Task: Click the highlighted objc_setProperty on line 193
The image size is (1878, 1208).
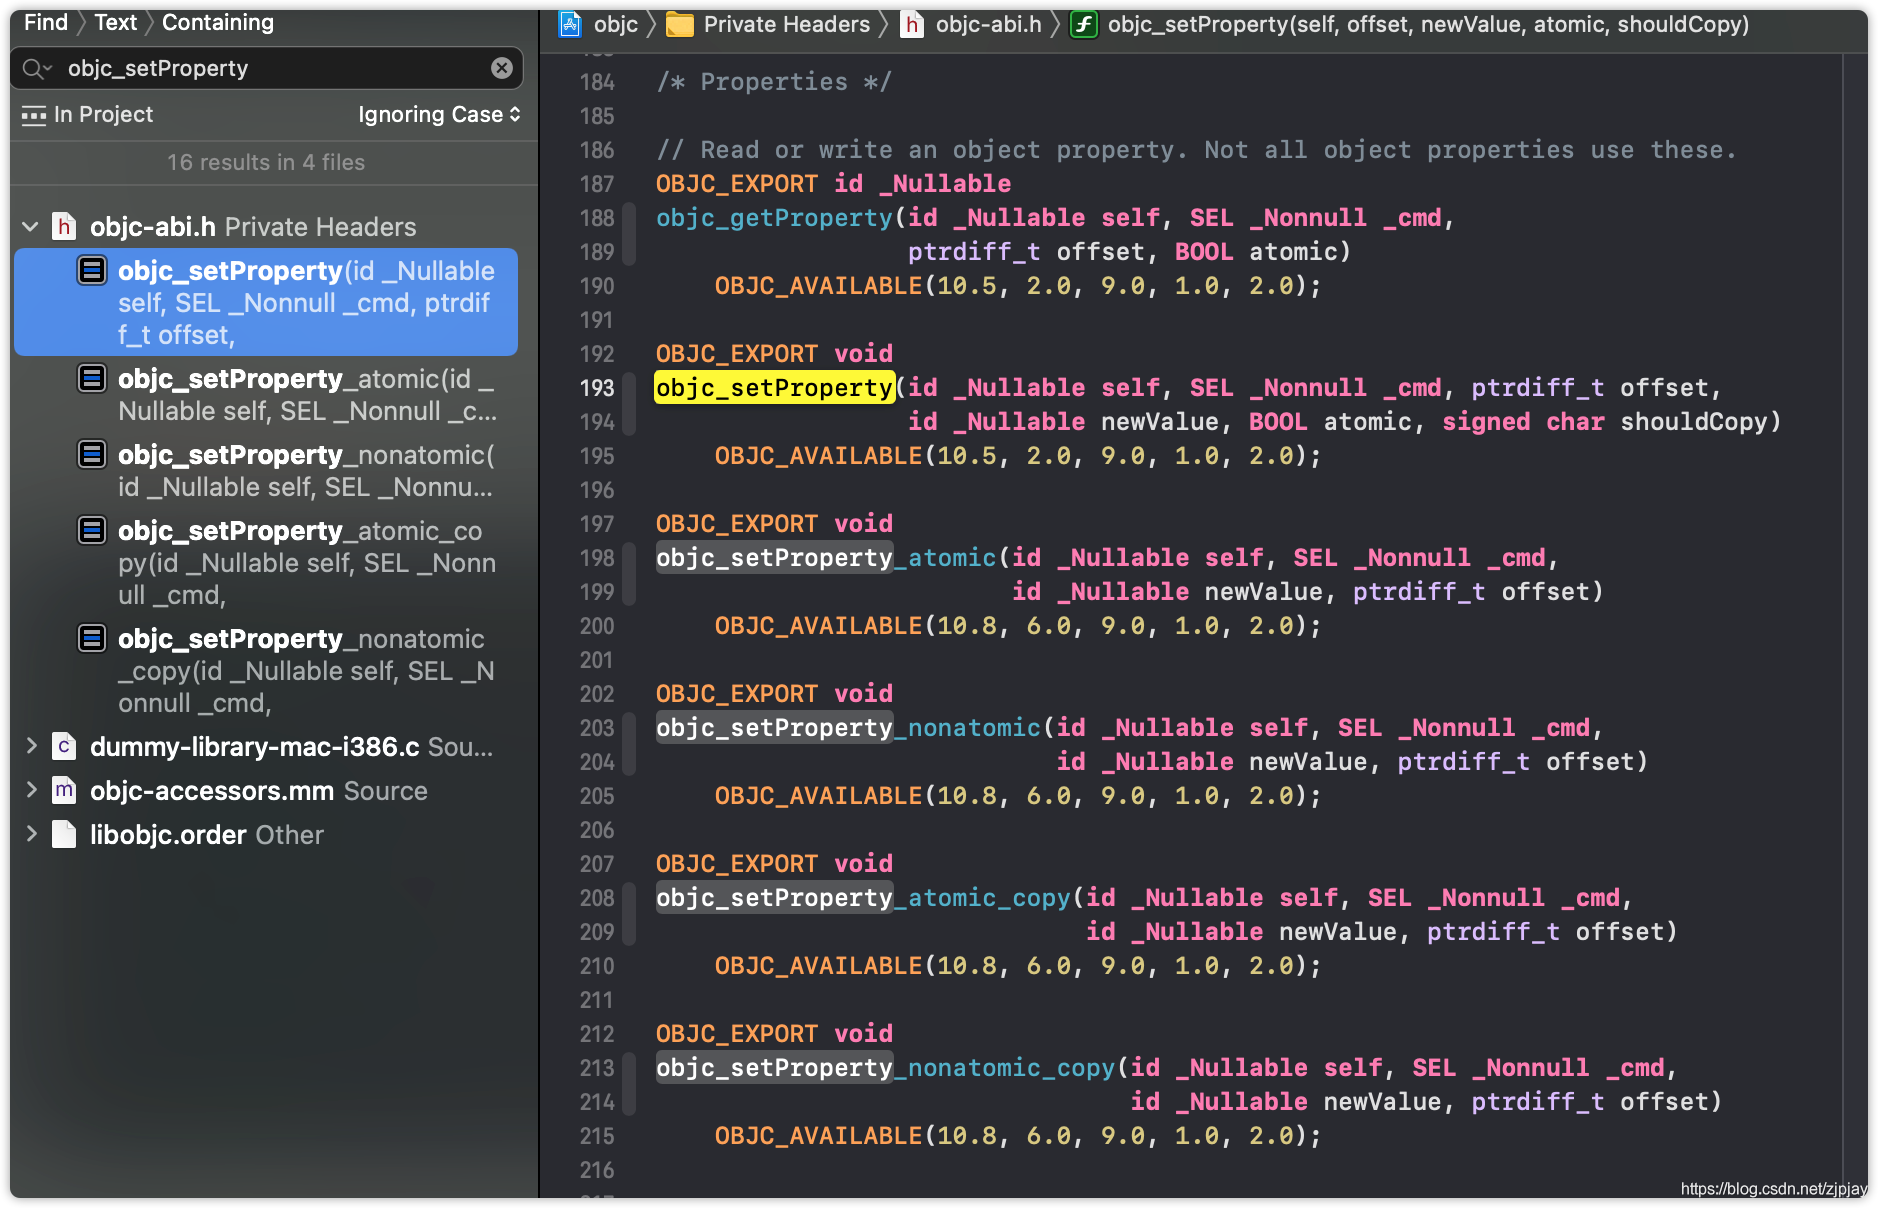Action: click(x=774, y=388)
